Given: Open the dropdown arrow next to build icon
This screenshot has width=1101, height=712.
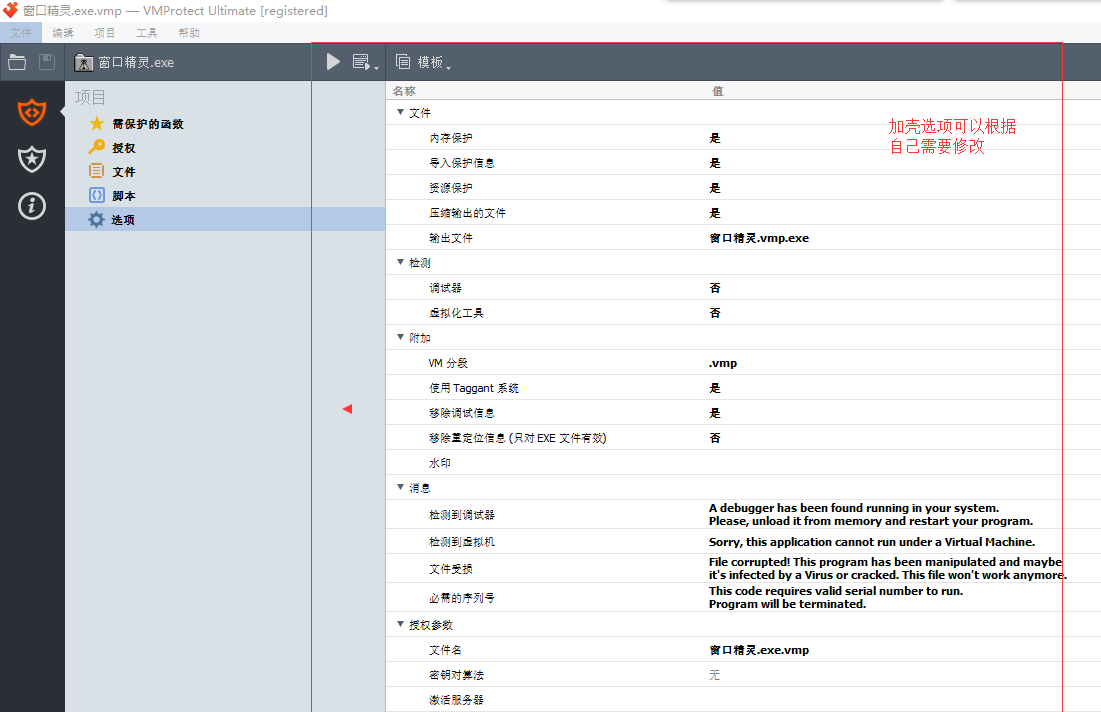Looking at the screenshot, I should (x=376, y=68).
